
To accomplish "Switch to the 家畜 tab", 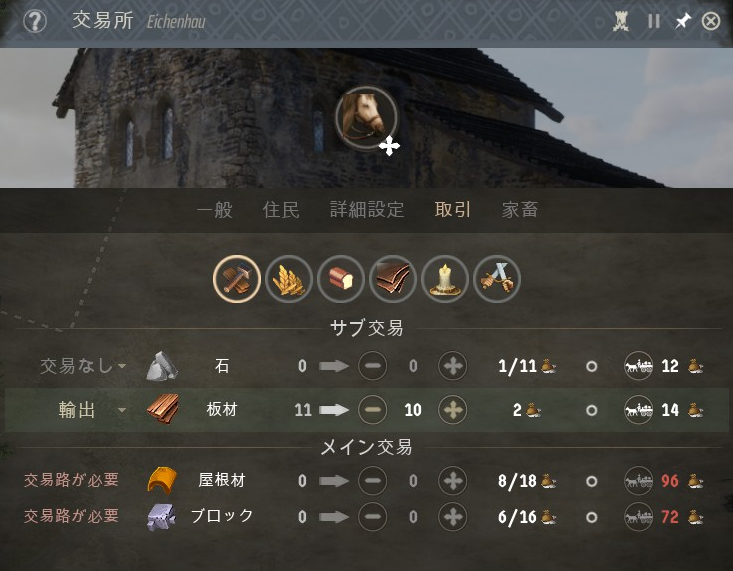I will (x=520, y=210).
